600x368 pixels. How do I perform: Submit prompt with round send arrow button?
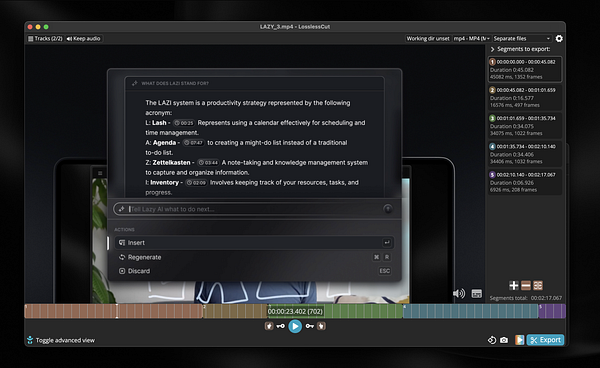coord(387,209)
